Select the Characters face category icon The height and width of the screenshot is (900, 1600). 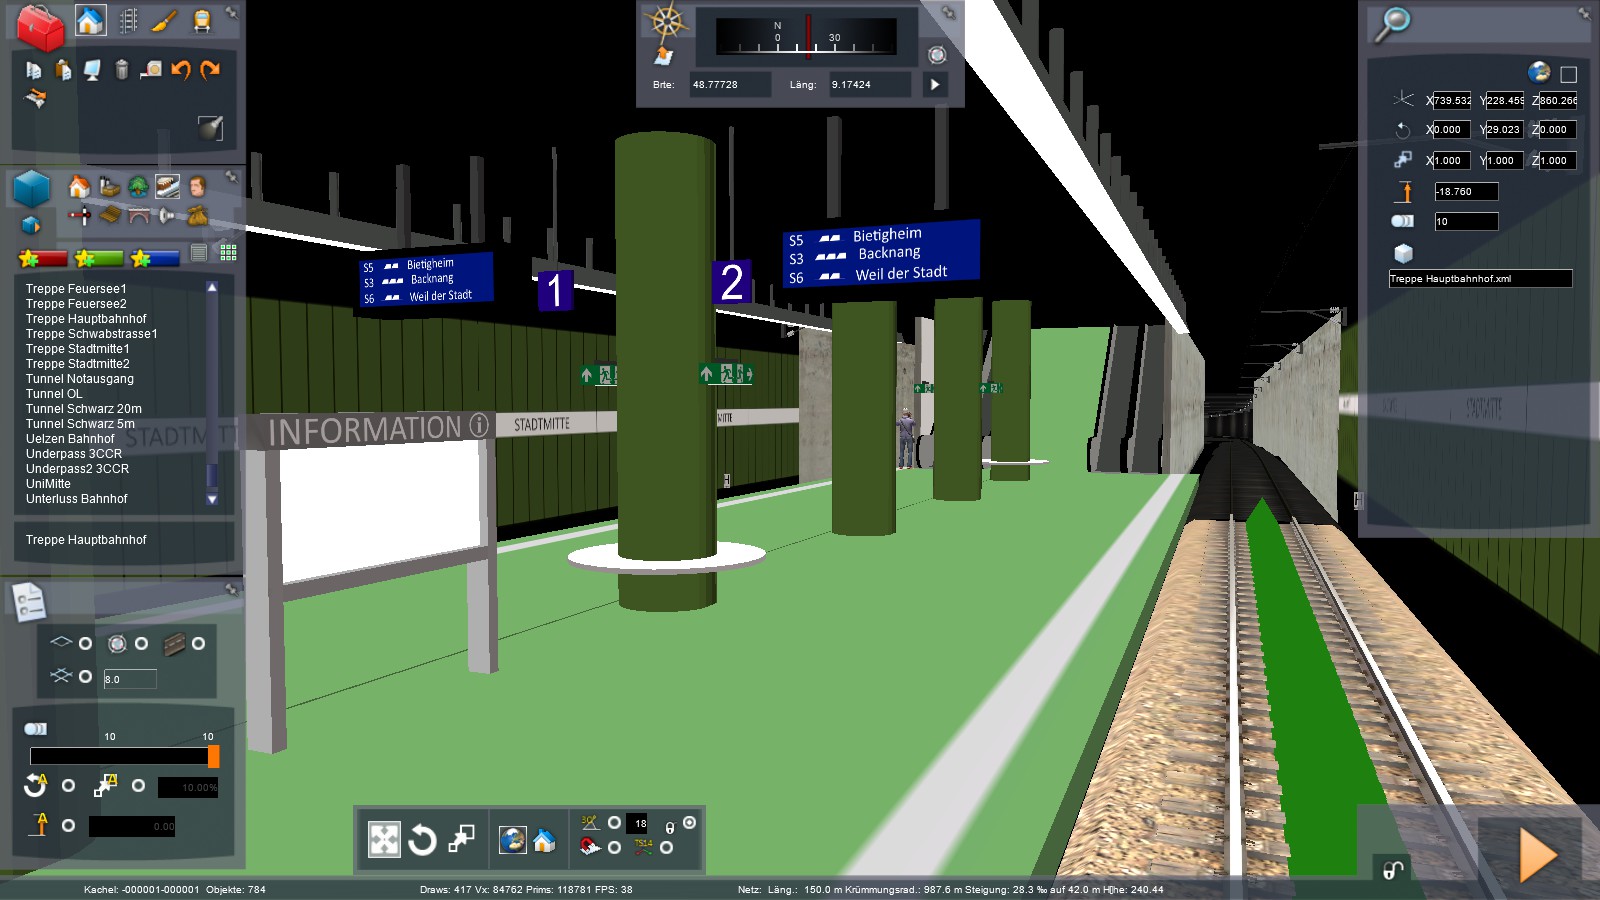tap(197, 187)
